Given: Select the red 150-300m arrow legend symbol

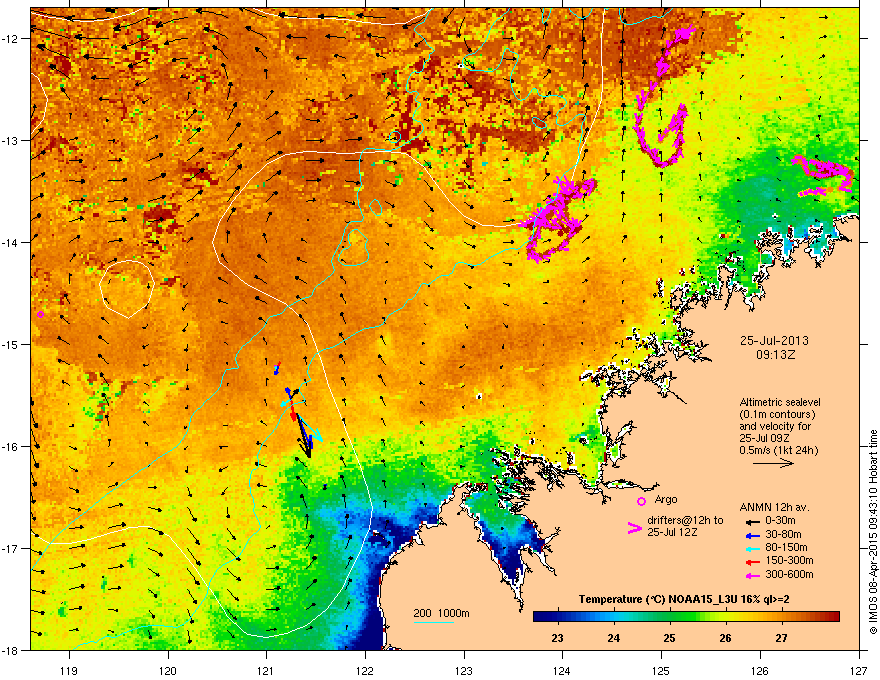Looking at the screenshot, I should point(753,561).
